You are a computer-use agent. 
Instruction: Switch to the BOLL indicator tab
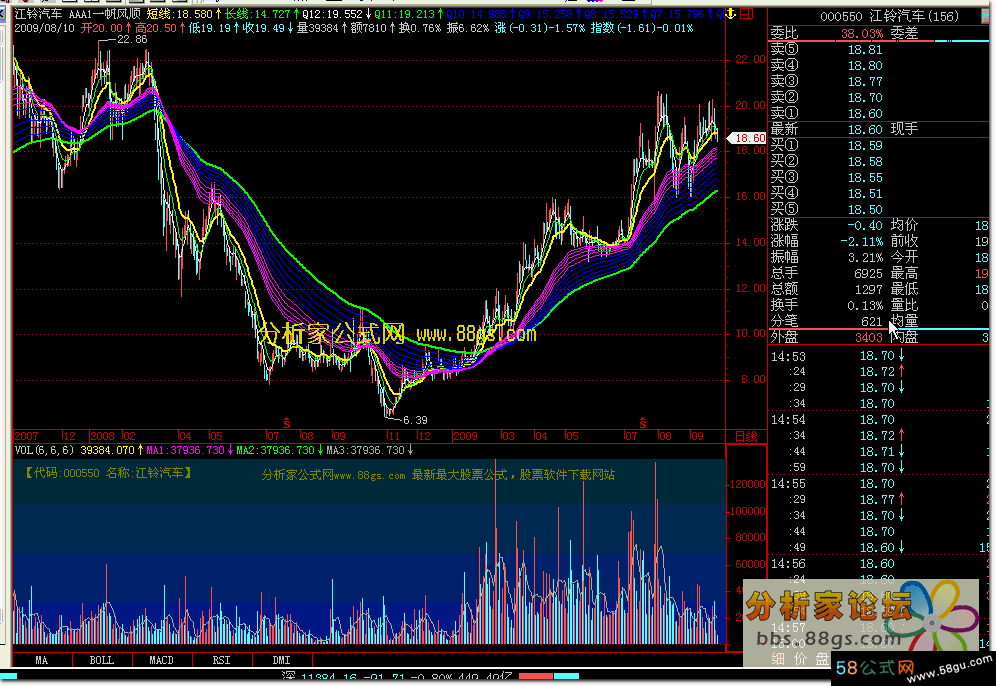click(x=102, y=660)
